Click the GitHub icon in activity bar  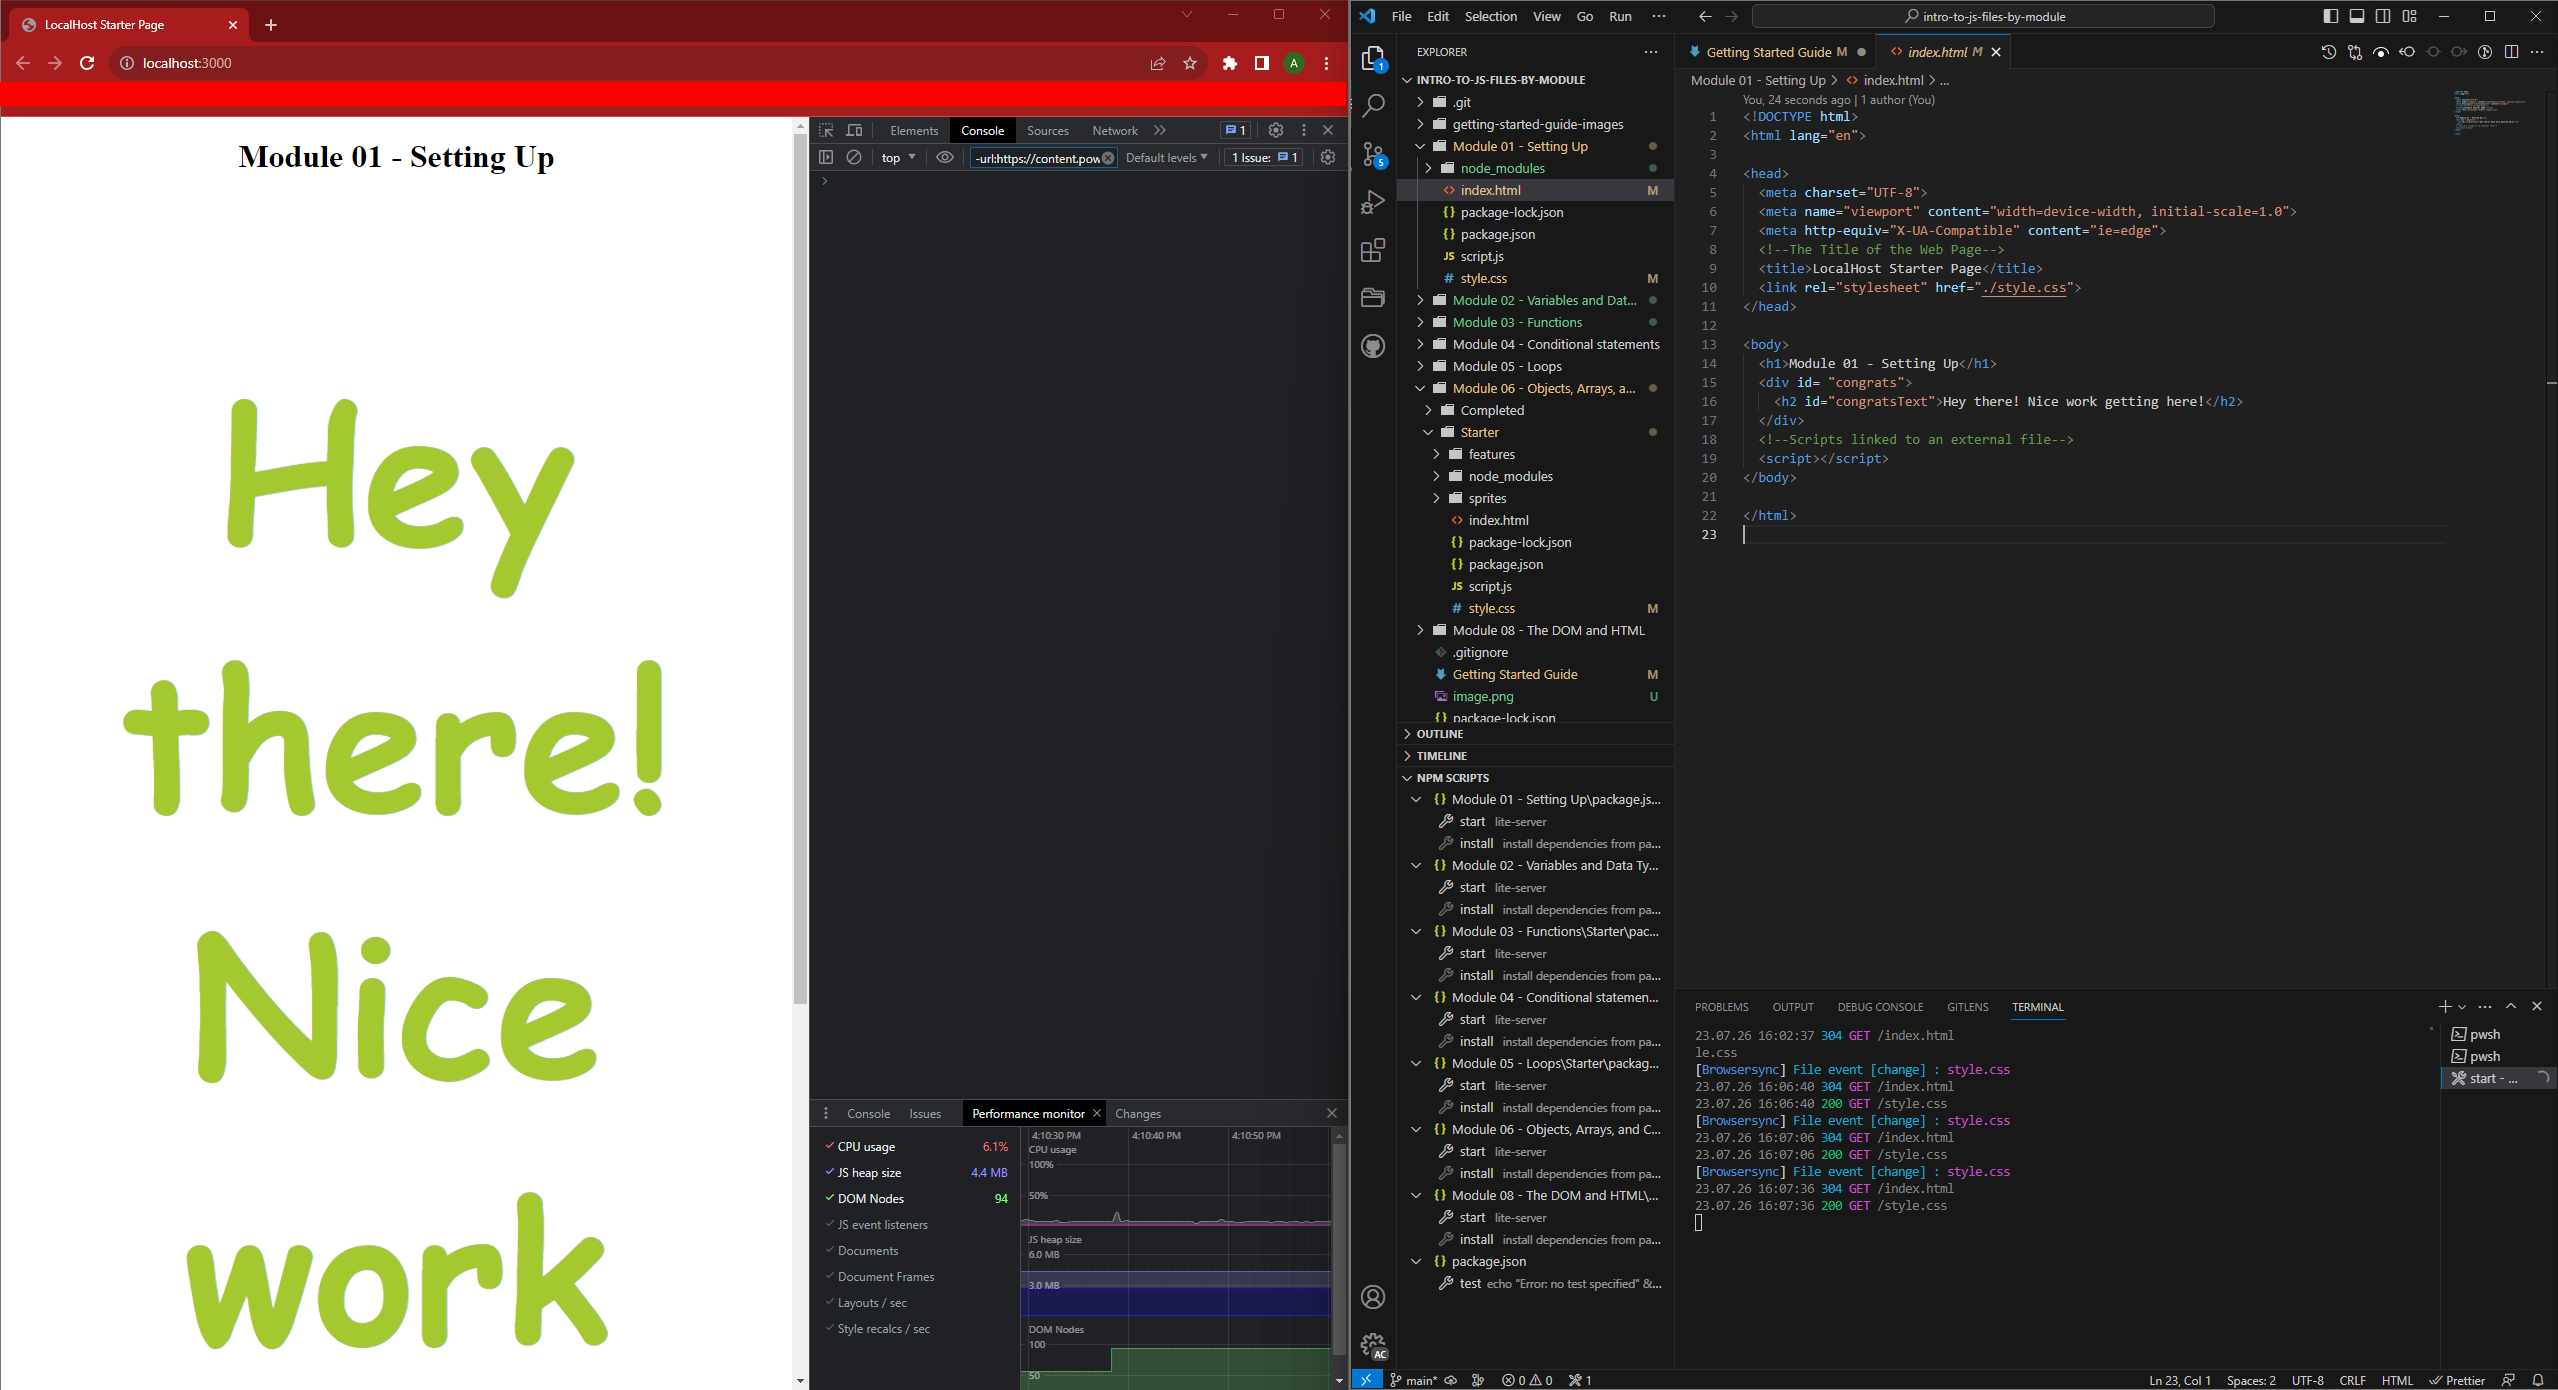pos(1374,346)
